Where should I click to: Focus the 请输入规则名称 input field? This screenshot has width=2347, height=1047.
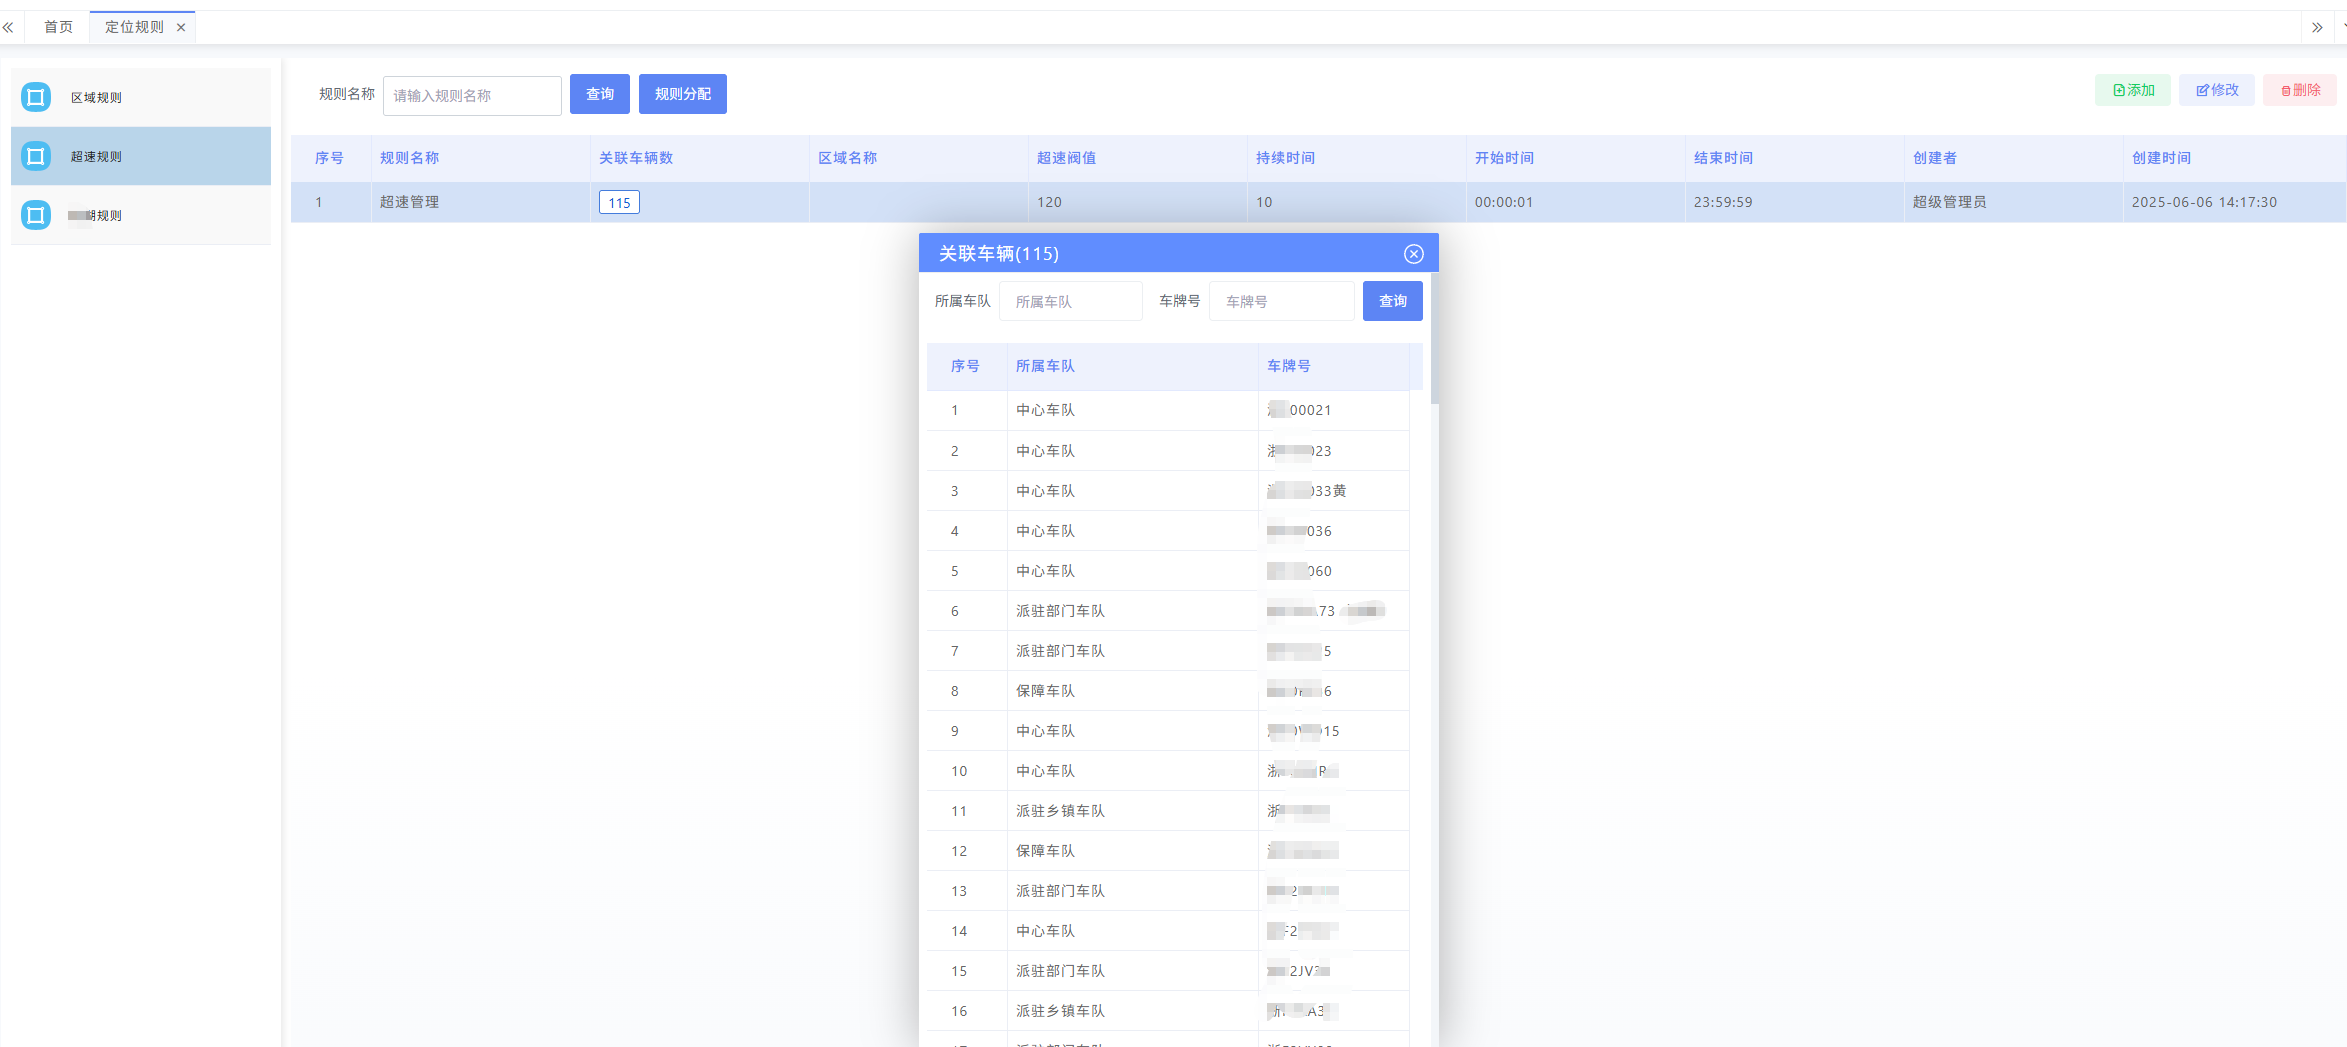tap(472, 95)
